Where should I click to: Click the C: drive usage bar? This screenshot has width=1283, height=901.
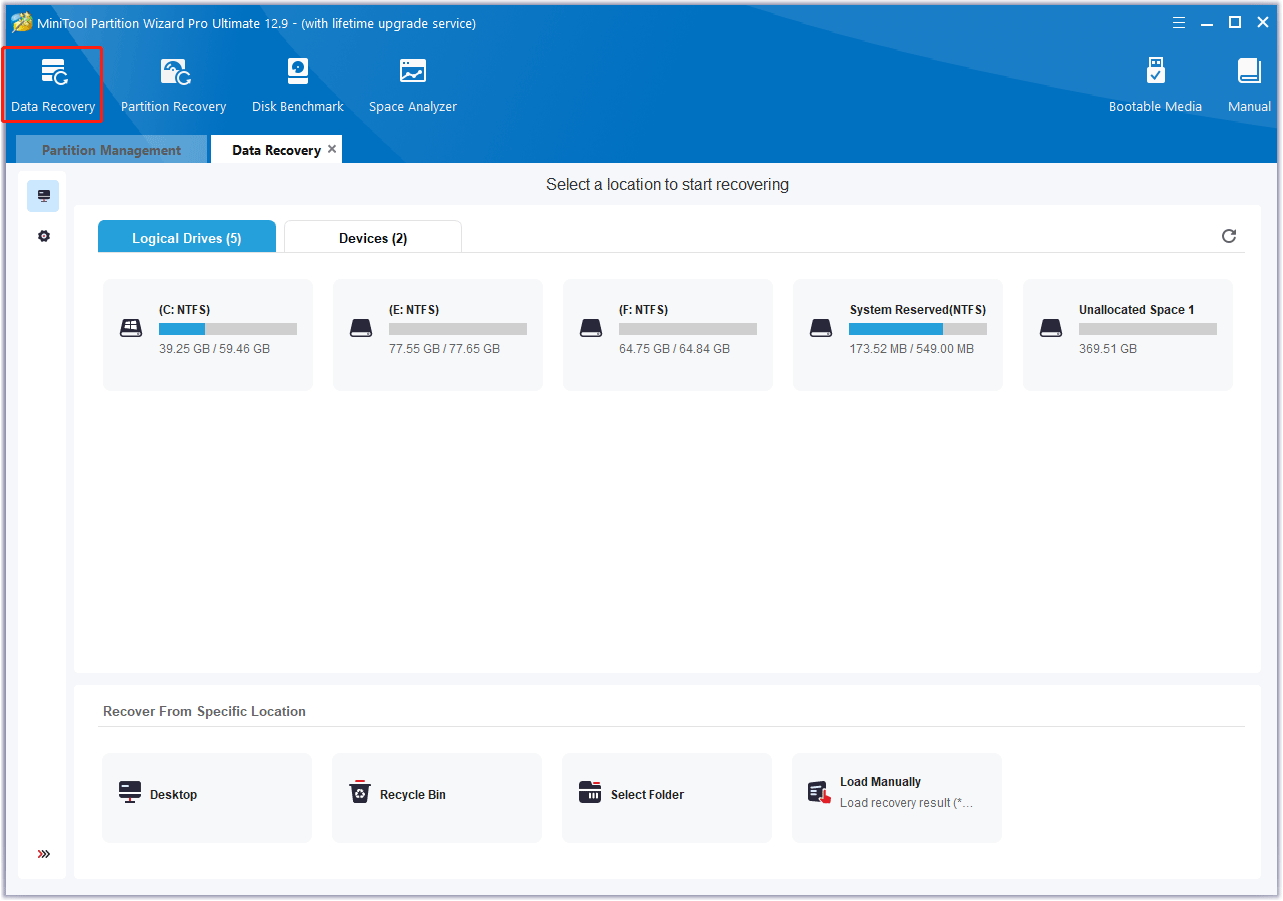pyautogui.click(x=227, y=328)
